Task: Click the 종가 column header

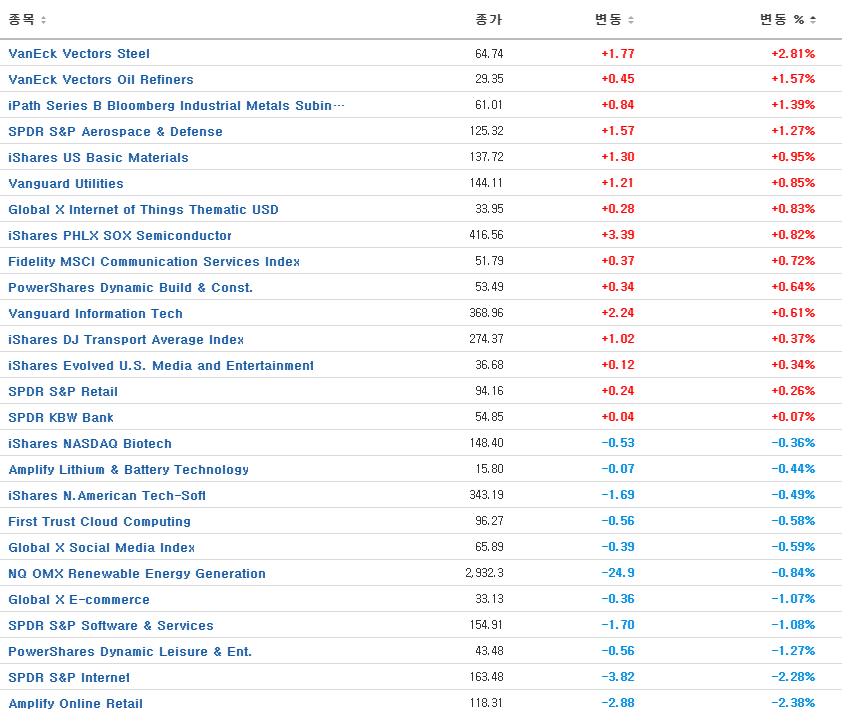Action: pyautogui.click(x=489, y=20)
